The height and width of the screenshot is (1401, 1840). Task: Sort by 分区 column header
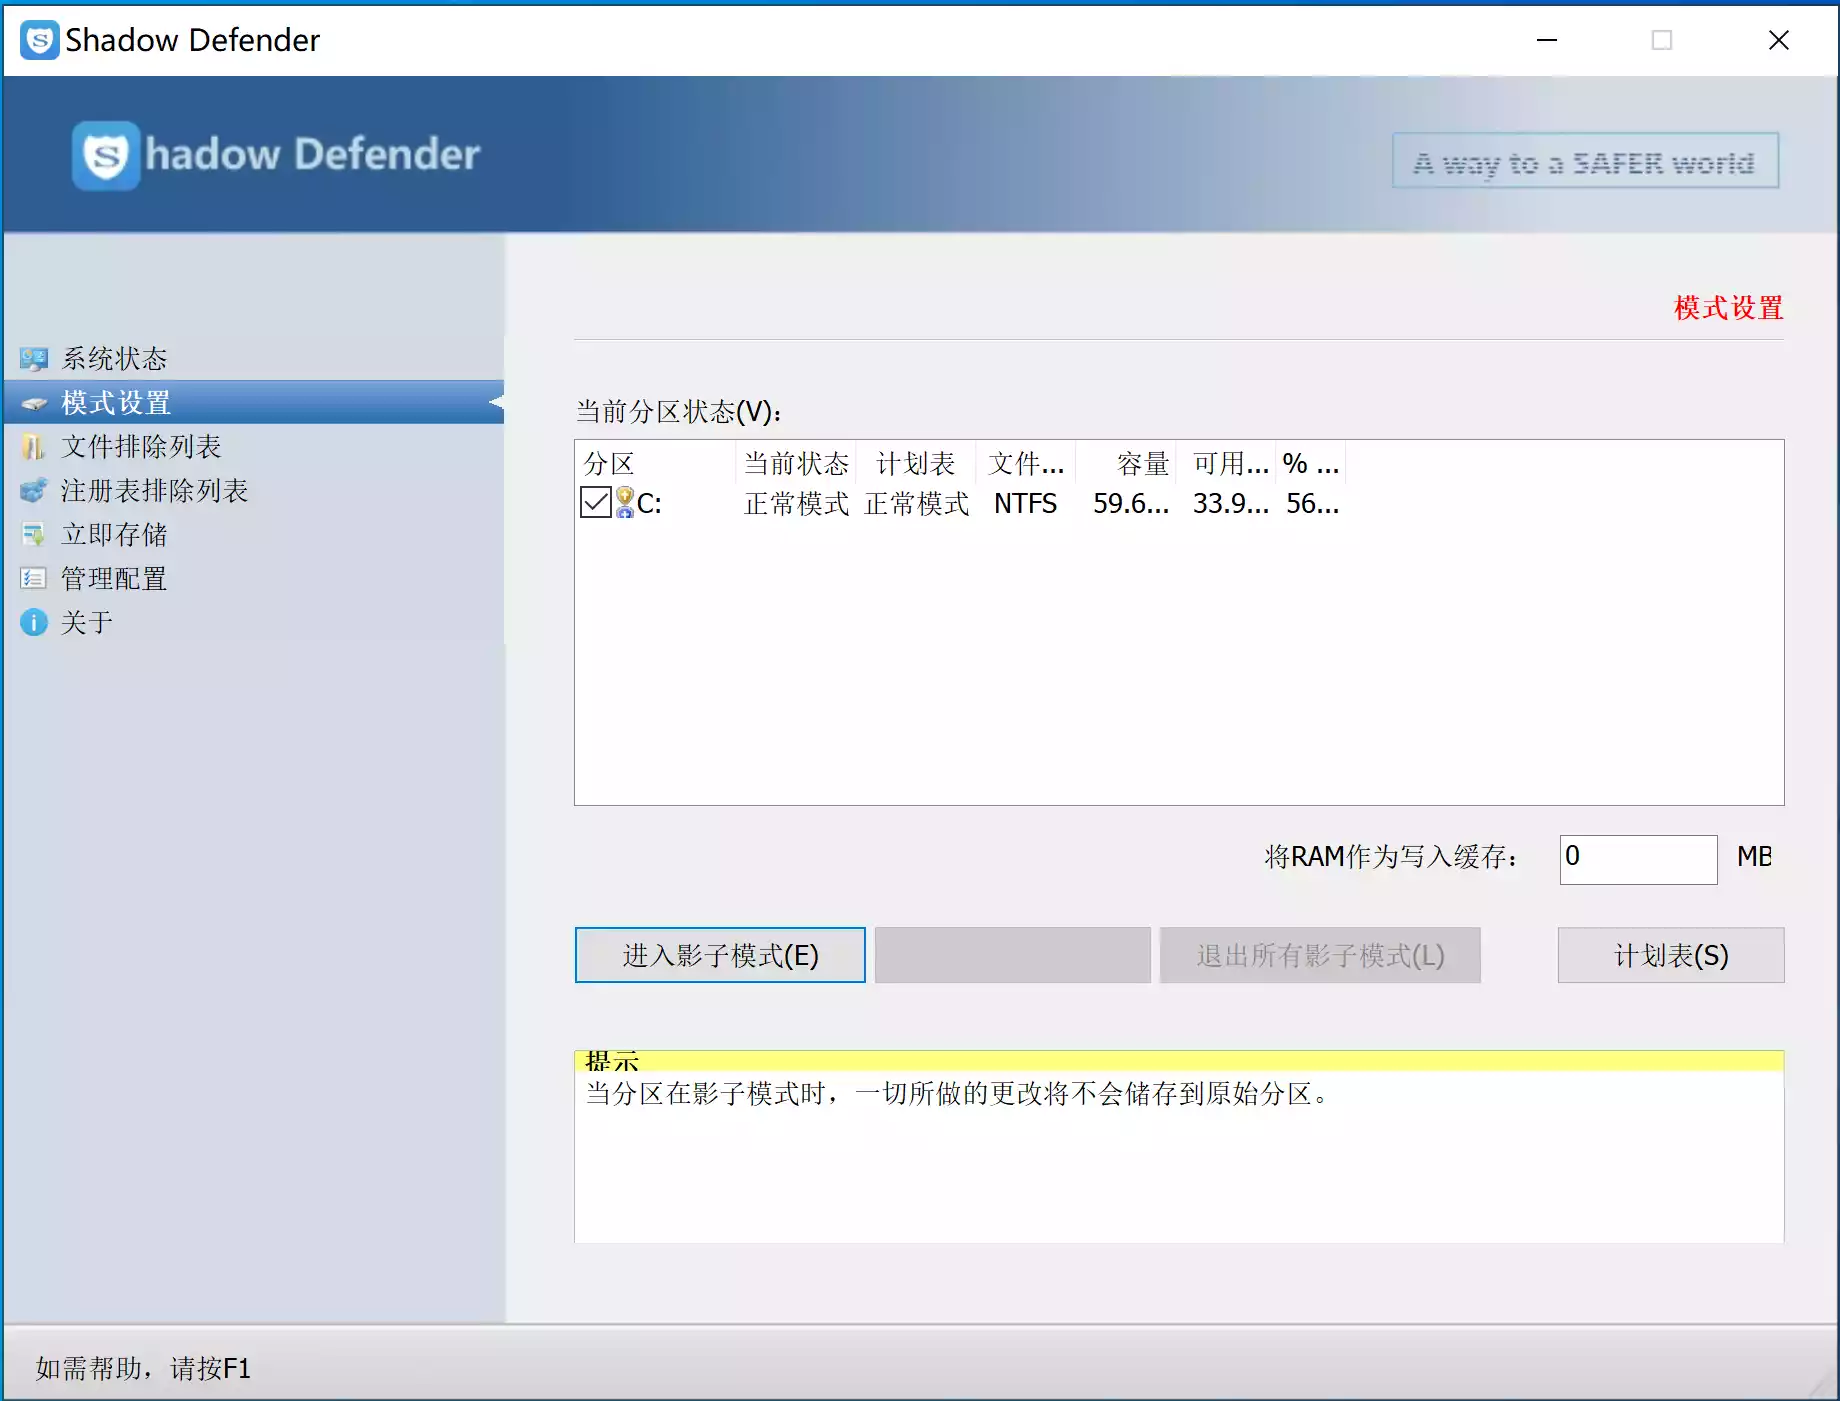[656, 463]
